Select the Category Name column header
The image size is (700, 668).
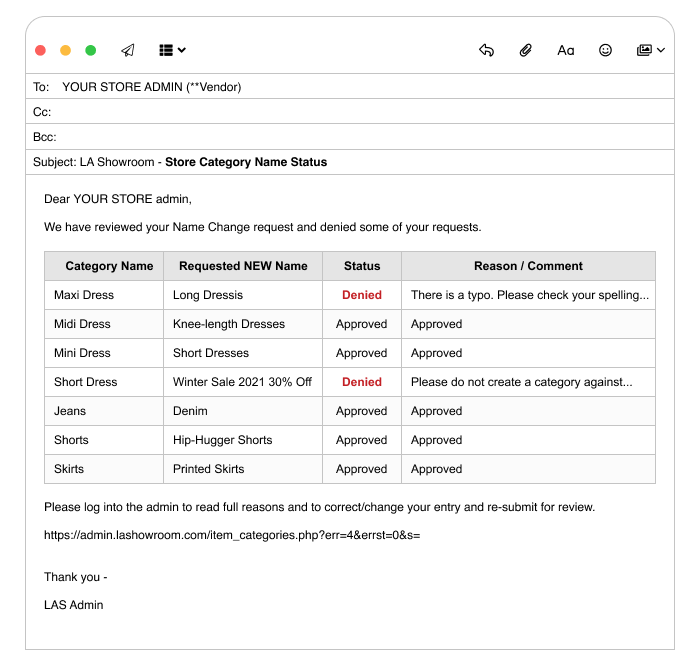click(109, 266)
